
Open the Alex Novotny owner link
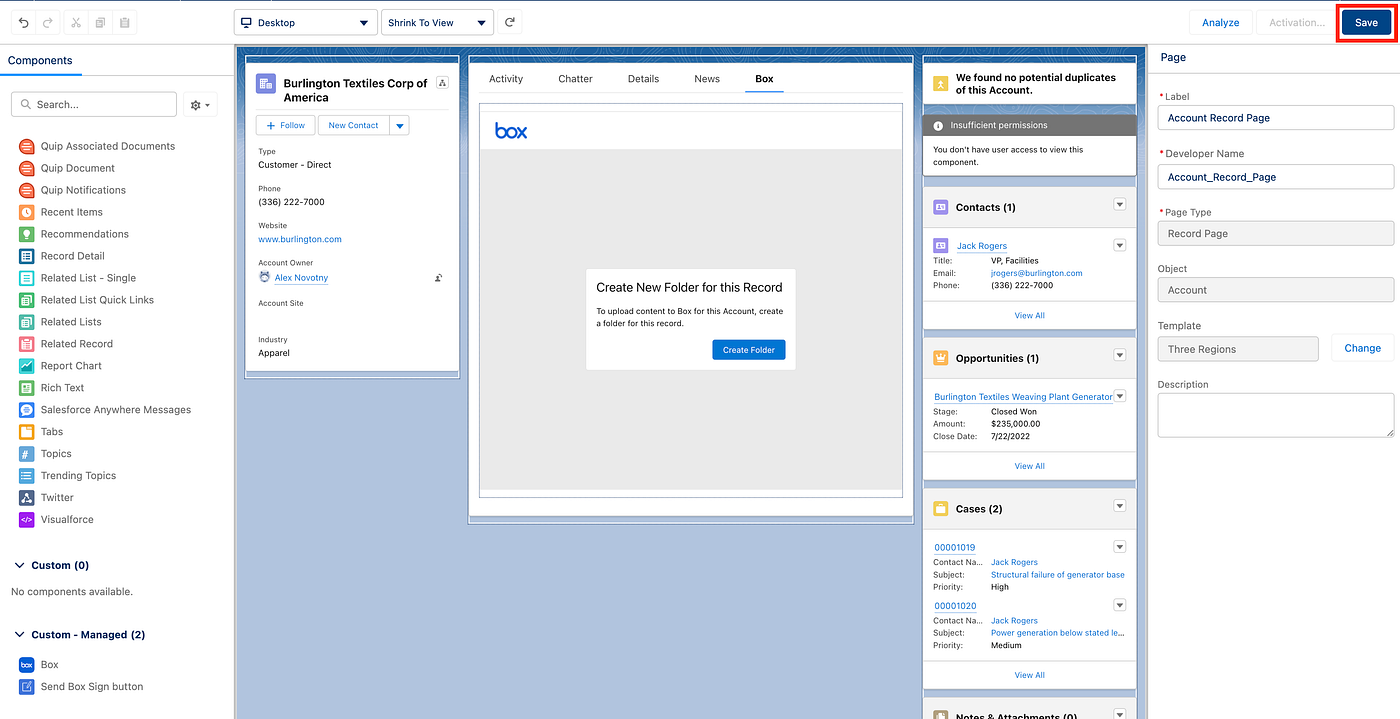point(301,278)
